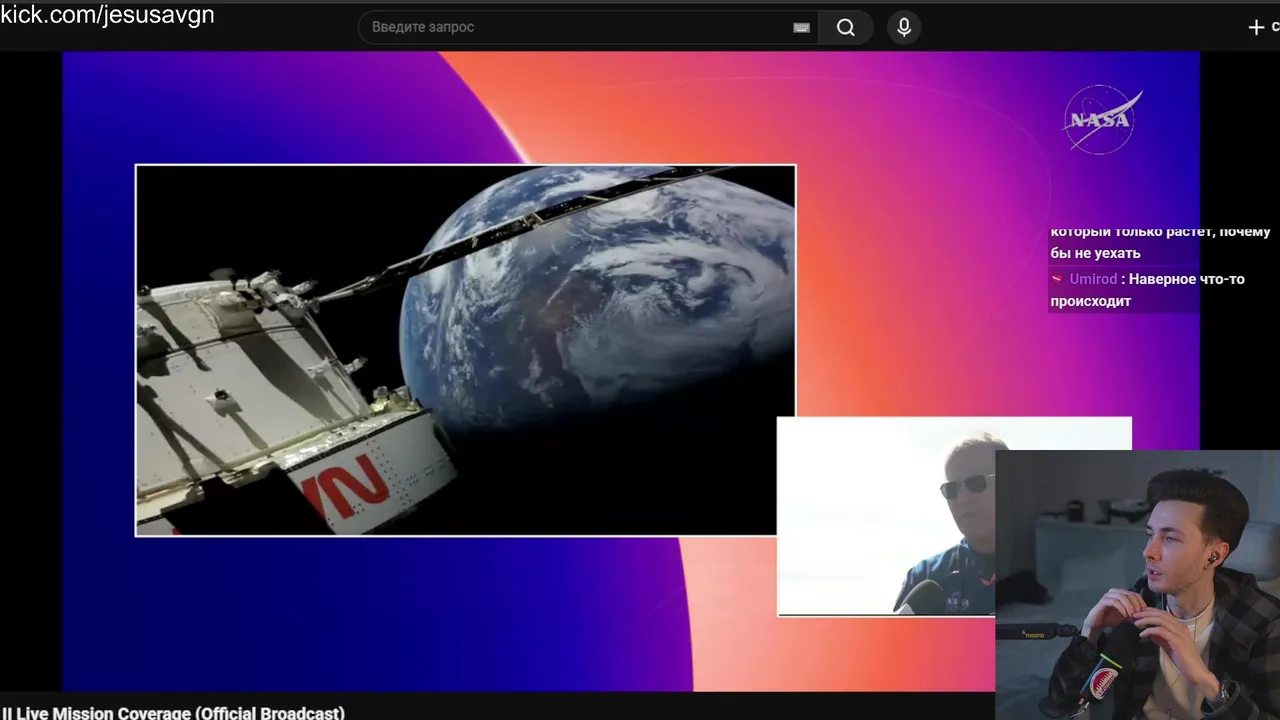Click the NASA logo in the video
1280x720 pixels.
click(1101, 120)
